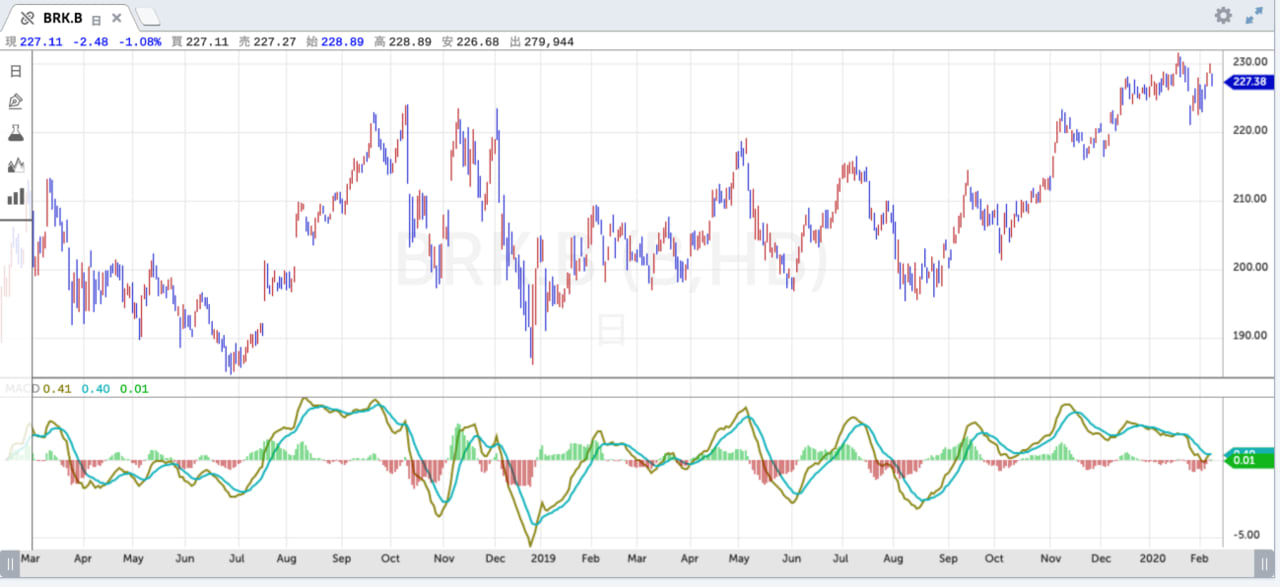Click the 高 high price 228.89

point(410,42)
